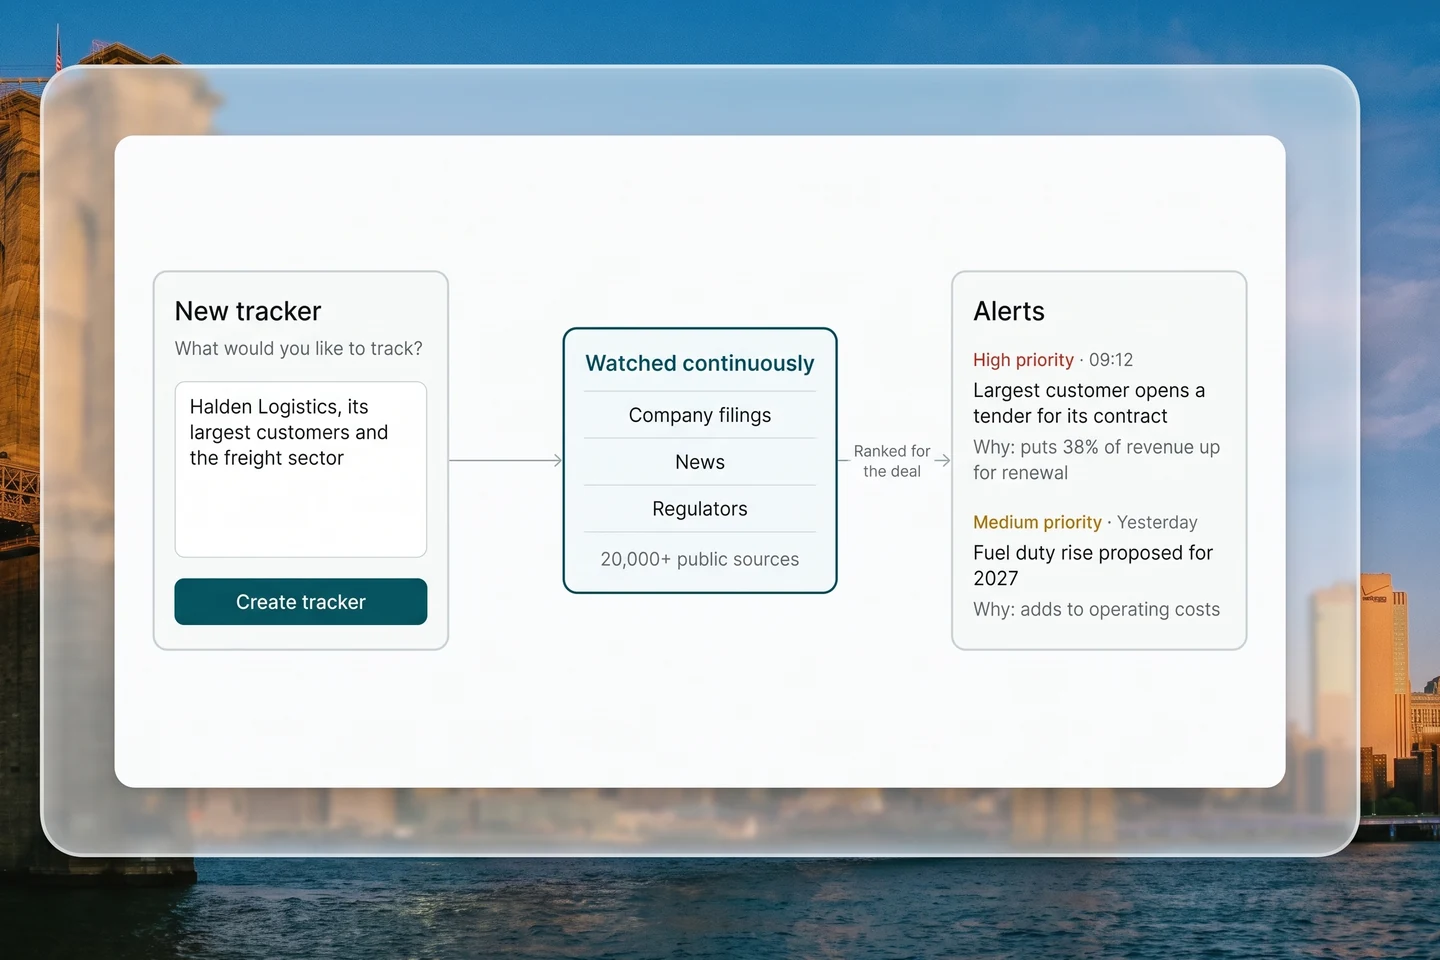Screen dimensions: 1440x960
Task: Click 'Why: adds to operating costs' text
Action: (1096, 609)
